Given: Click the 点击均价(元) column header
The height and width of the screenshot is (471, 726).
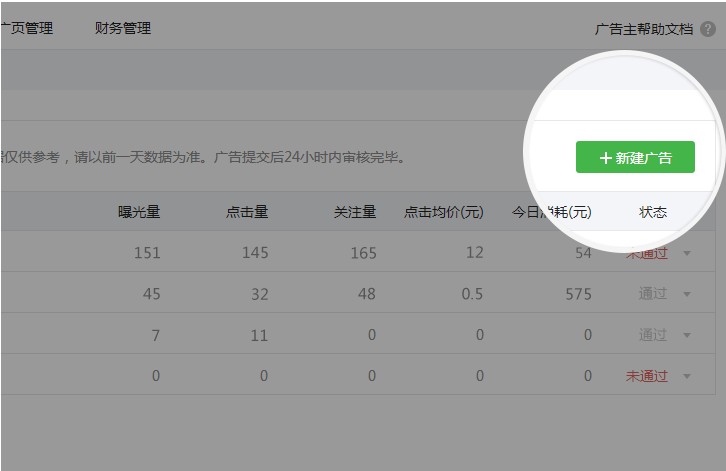Looking at the screenshot, I should [443, 212].
